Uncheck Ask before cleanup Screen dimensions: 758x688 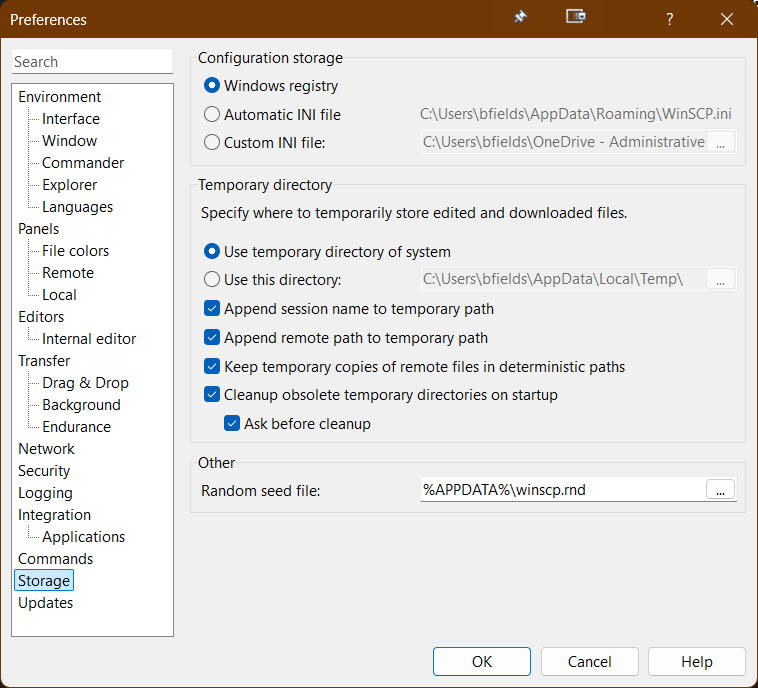(232, 424)
